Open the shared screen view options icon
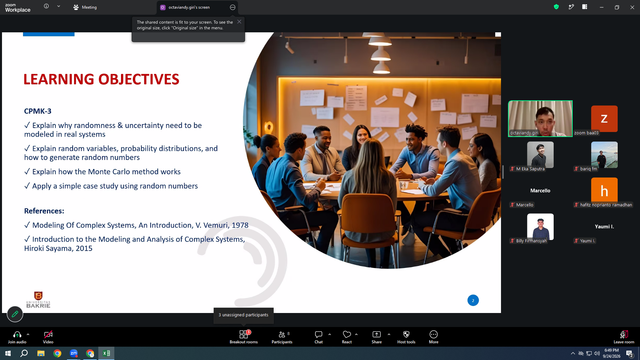 tap(233, 7)
